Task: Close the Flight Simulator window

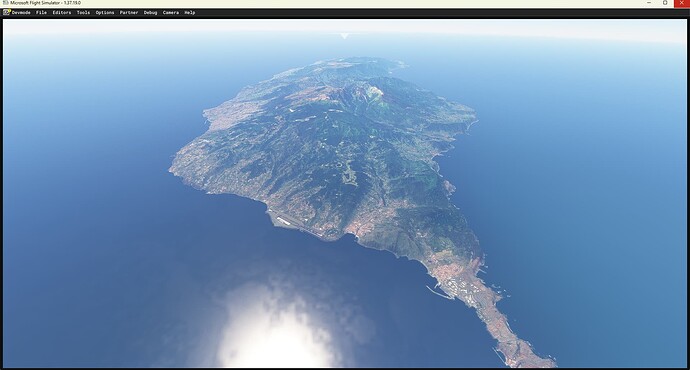Action: pyautogui.click(x=682, y=3)
